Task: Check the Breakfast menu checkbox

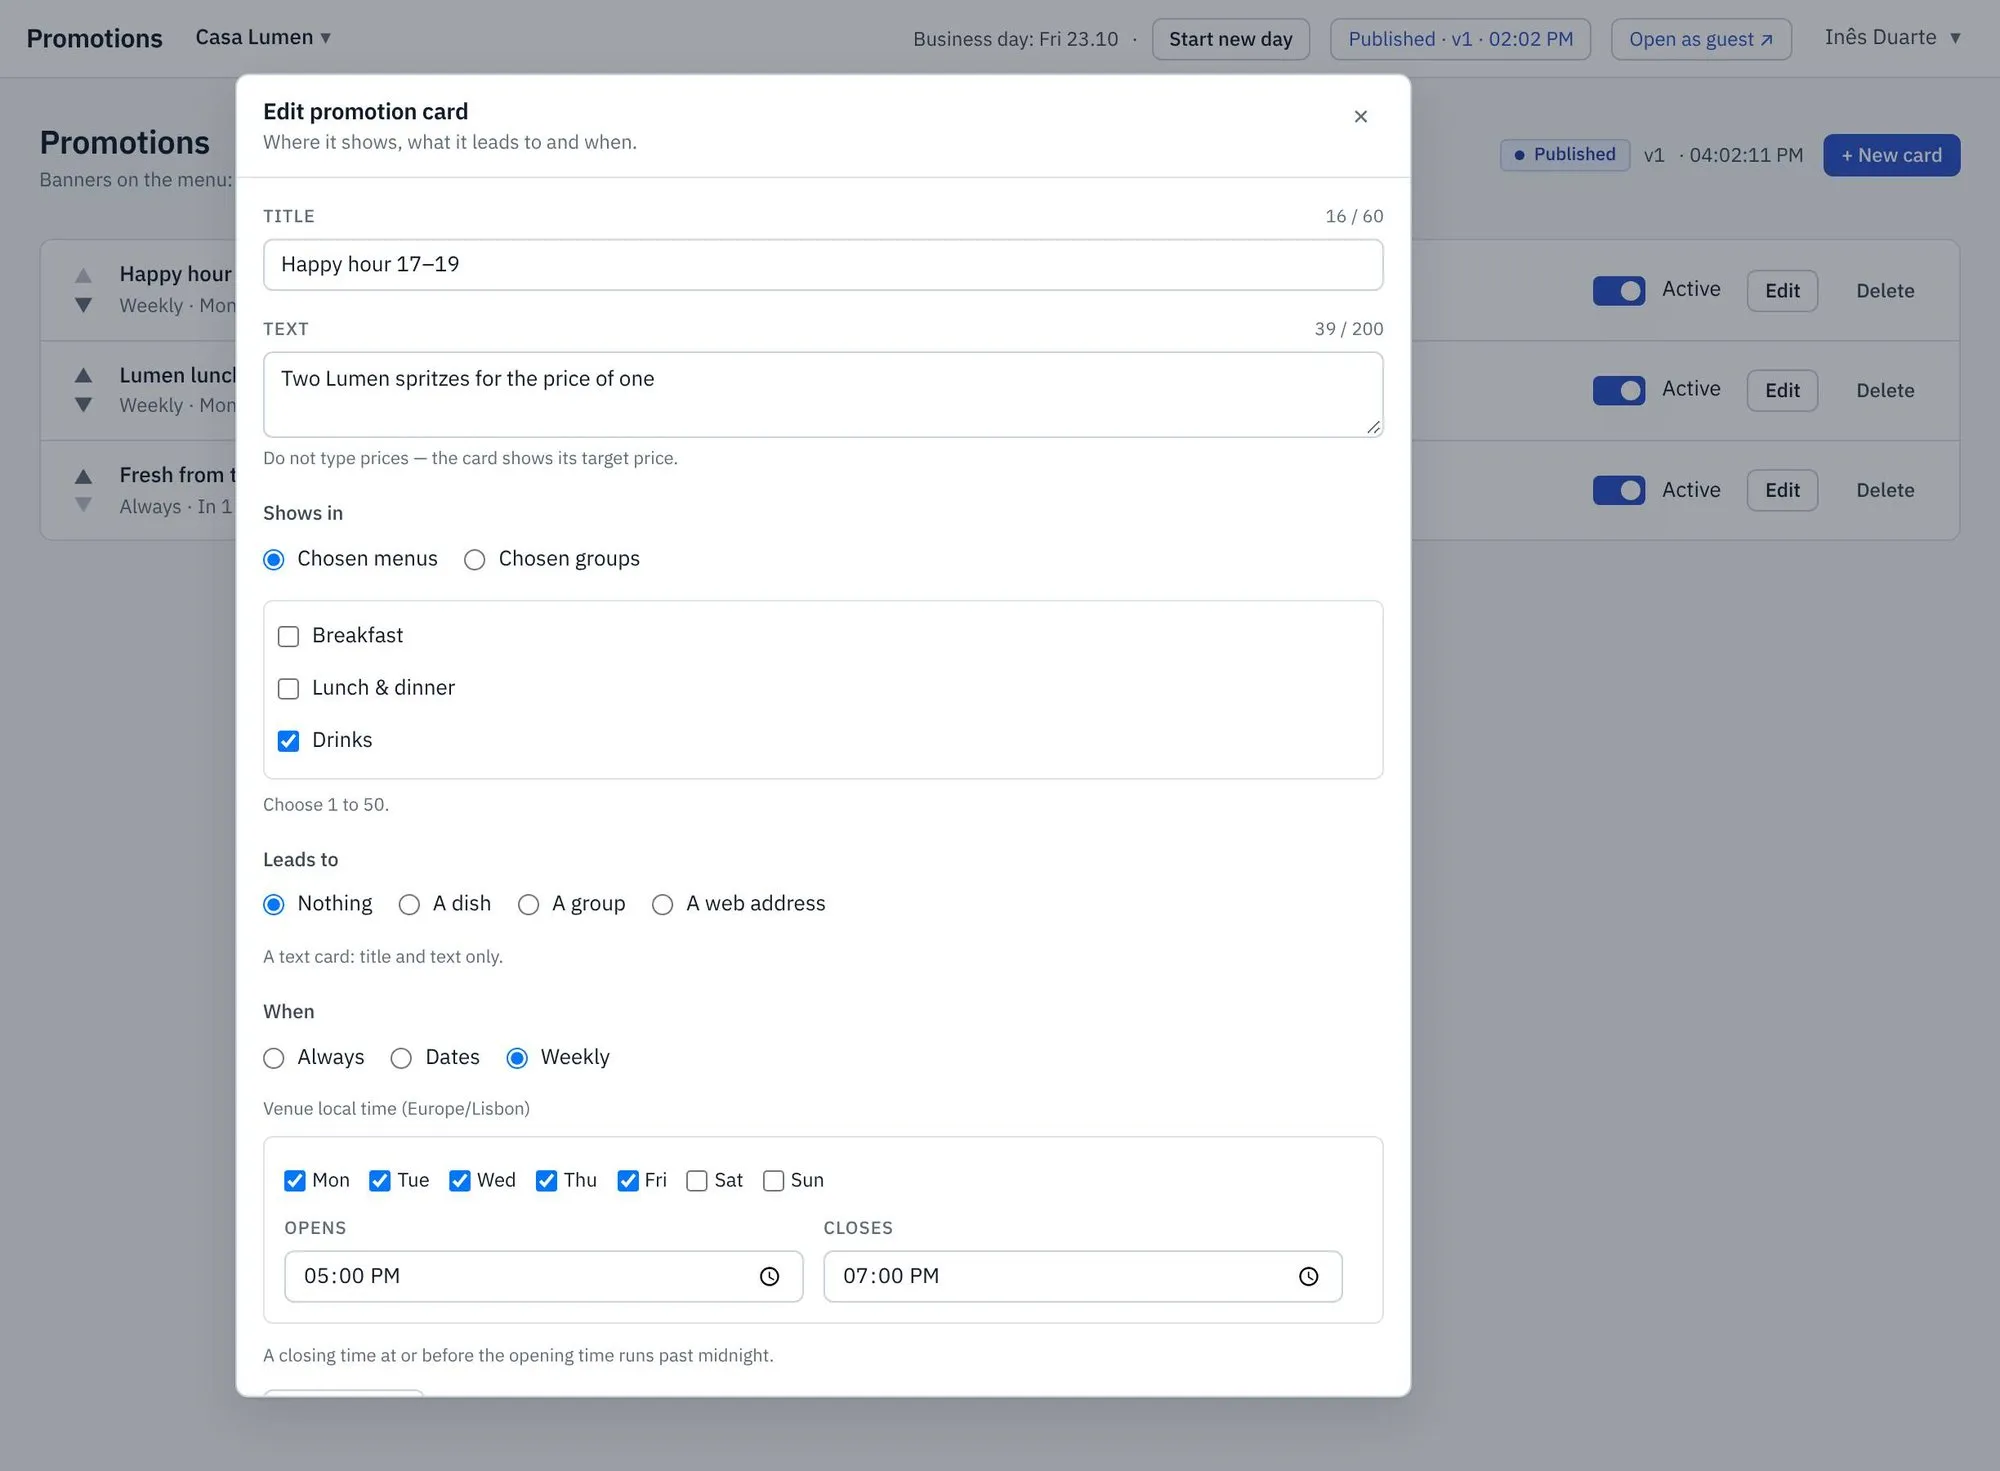Action: point(288,637)
